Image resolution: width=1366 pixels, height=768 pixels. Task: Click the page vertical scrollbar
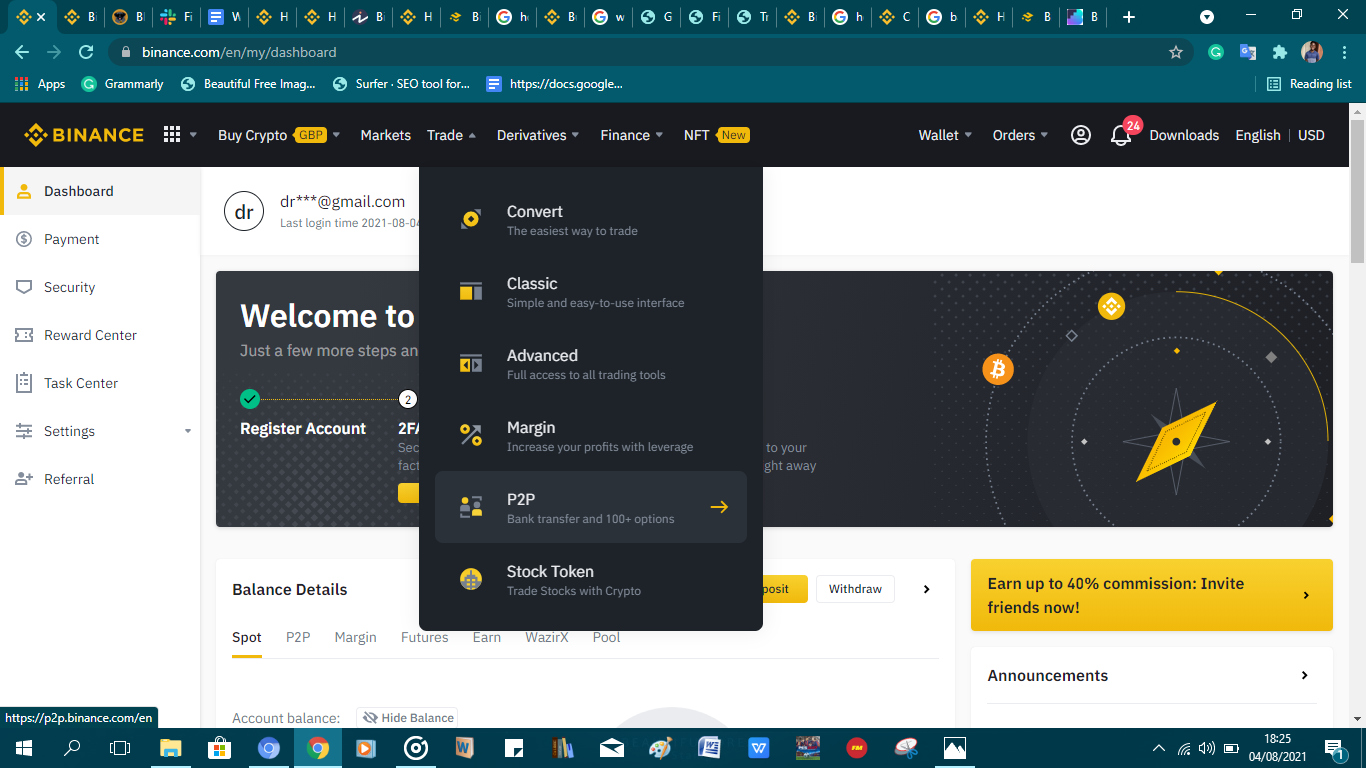[1357, 190]
